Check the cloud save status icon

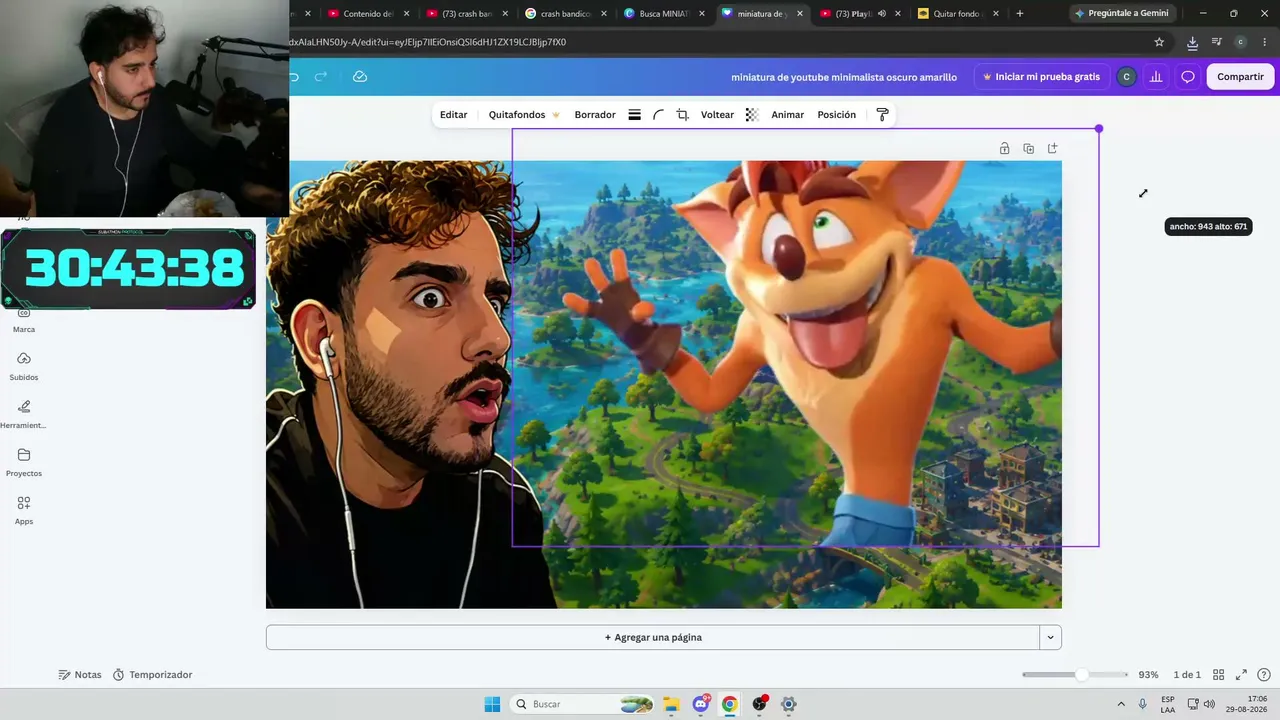[360, 77]
